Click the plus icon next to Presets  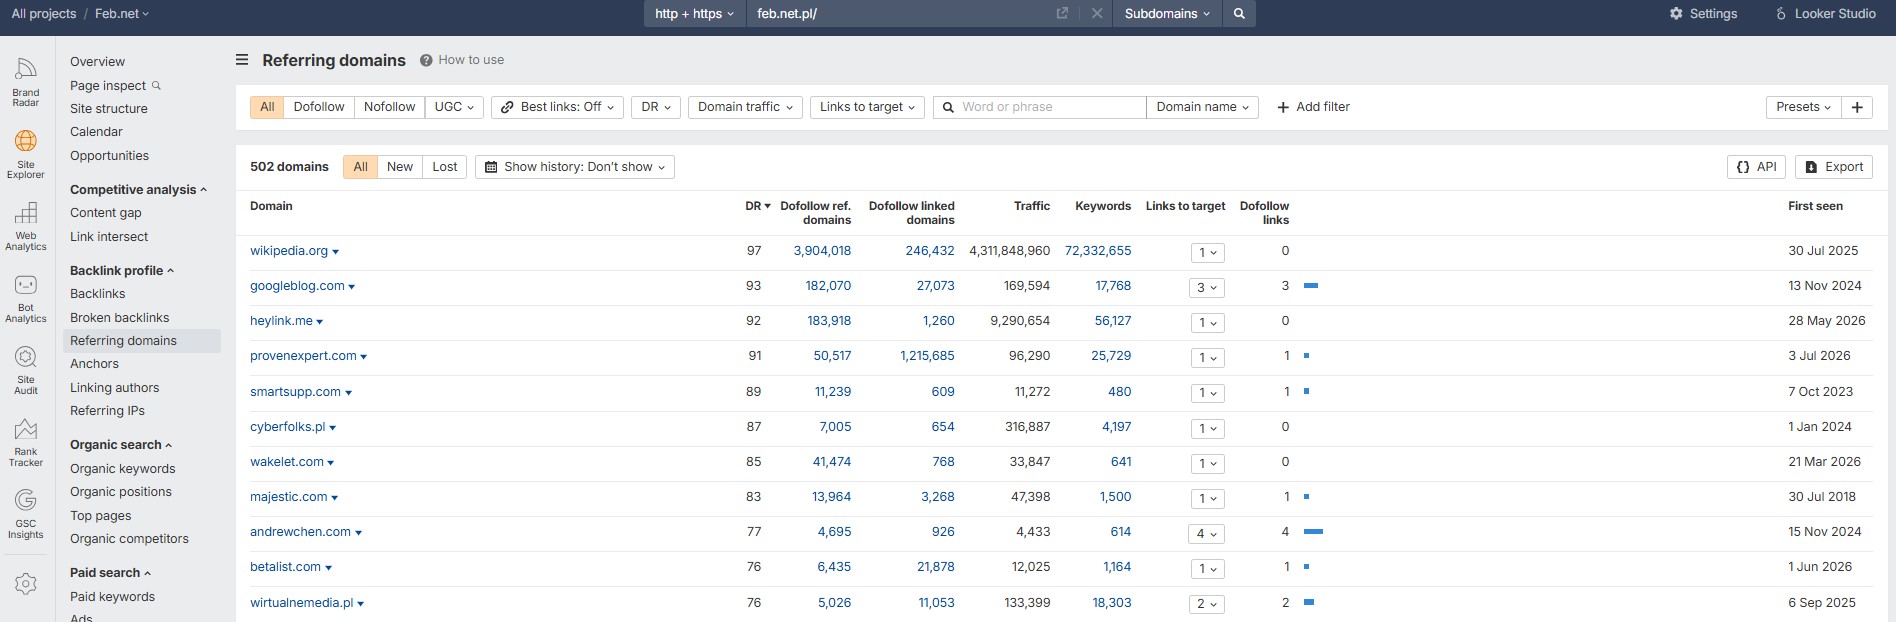1857,107
